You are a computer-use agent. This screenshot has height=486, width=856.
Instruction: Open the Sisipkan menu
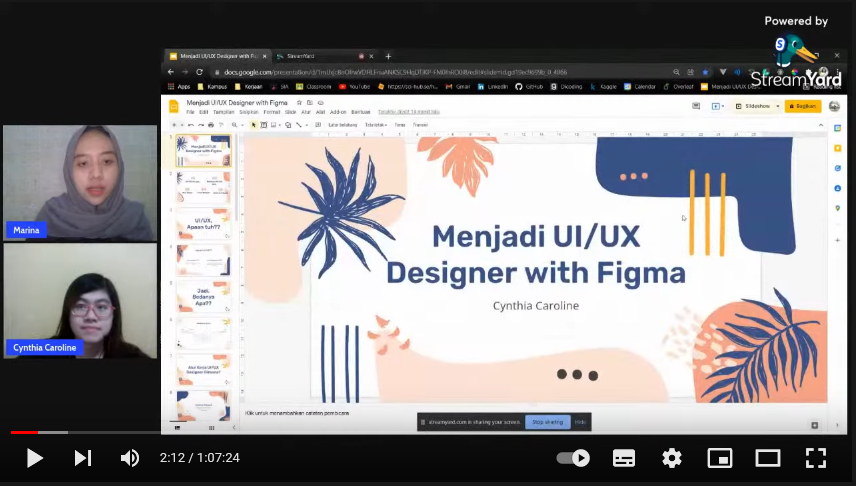click(248, 112)
